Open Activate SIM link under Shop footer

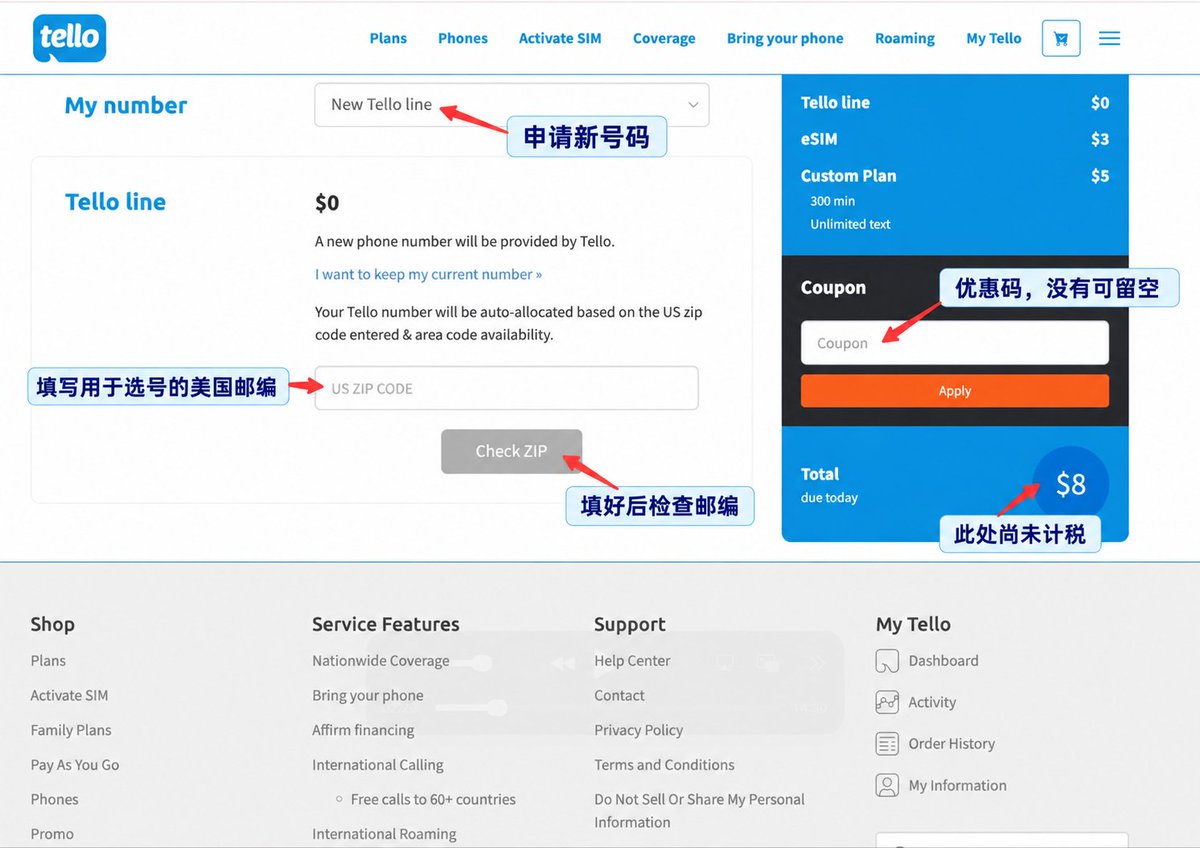tap(69, 696)
